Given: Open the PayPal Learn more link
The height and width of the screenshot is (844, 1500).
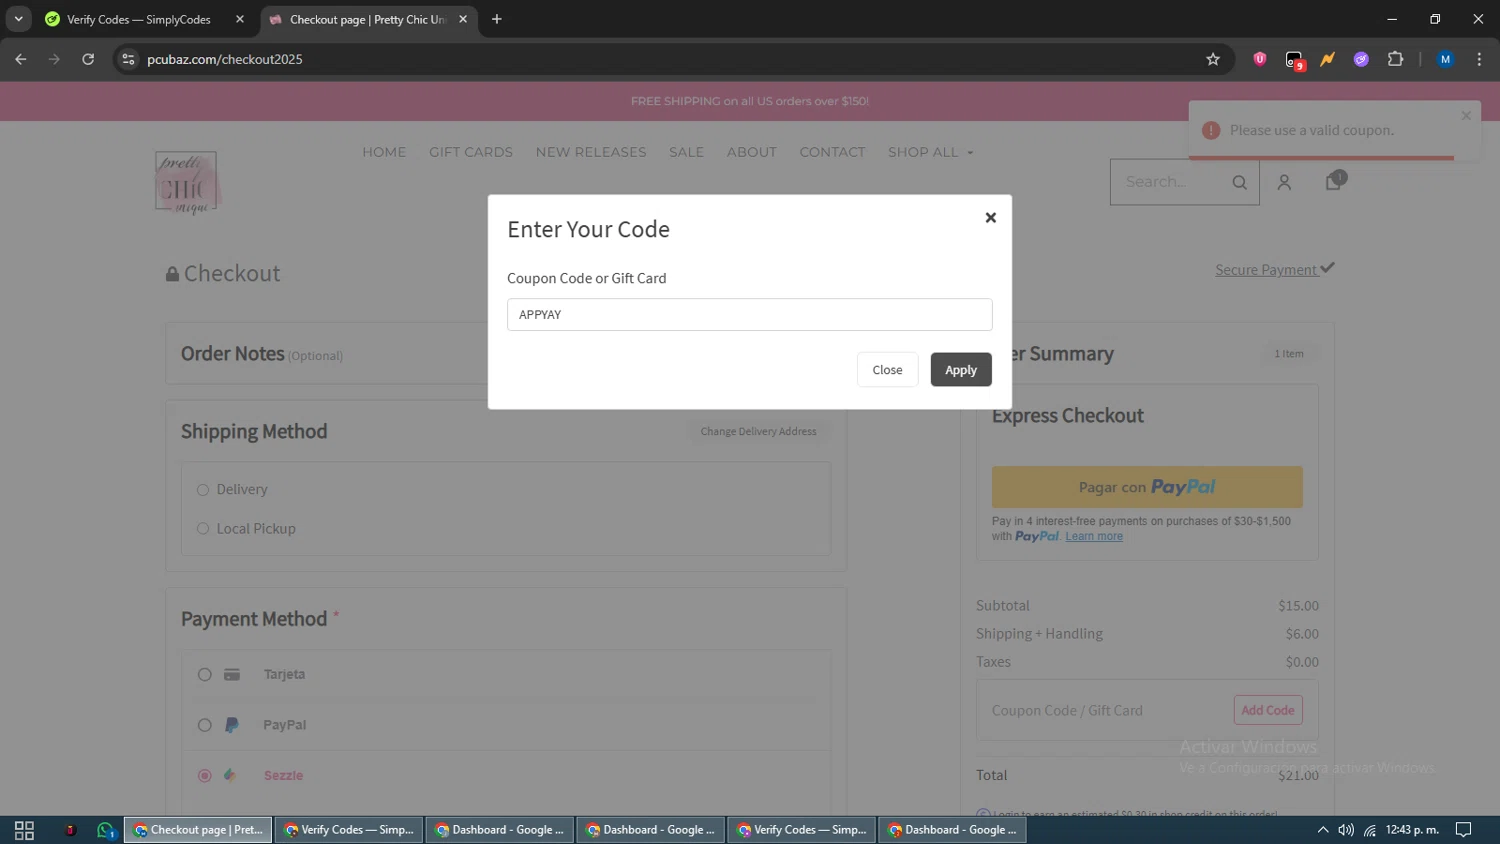Looking at the screenshot, I should click(1094, 536).
